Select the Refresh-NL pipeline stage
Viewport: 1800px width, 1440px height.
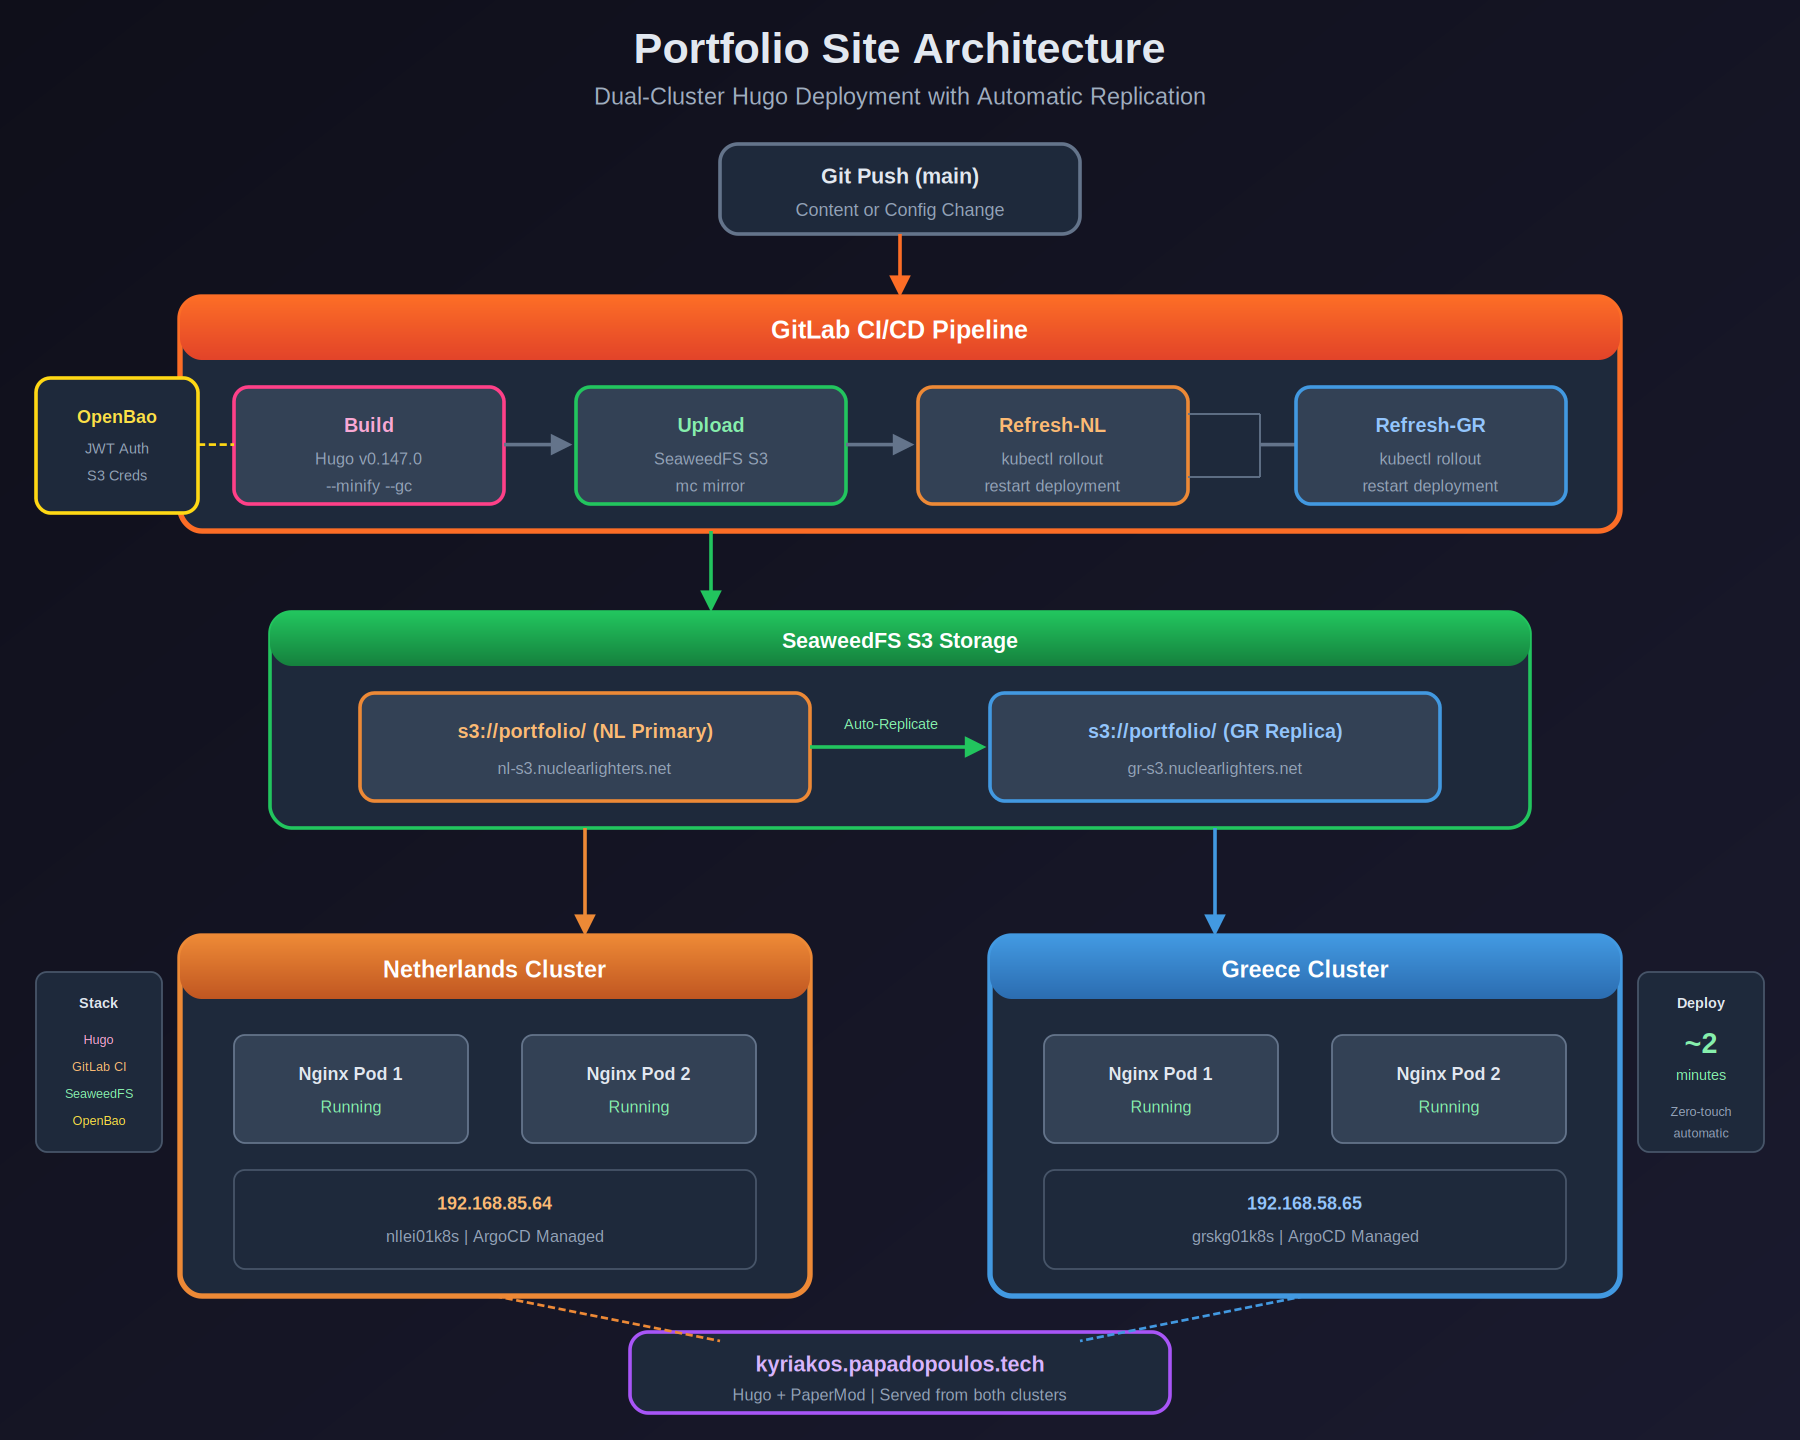(x=1051, y=445)
